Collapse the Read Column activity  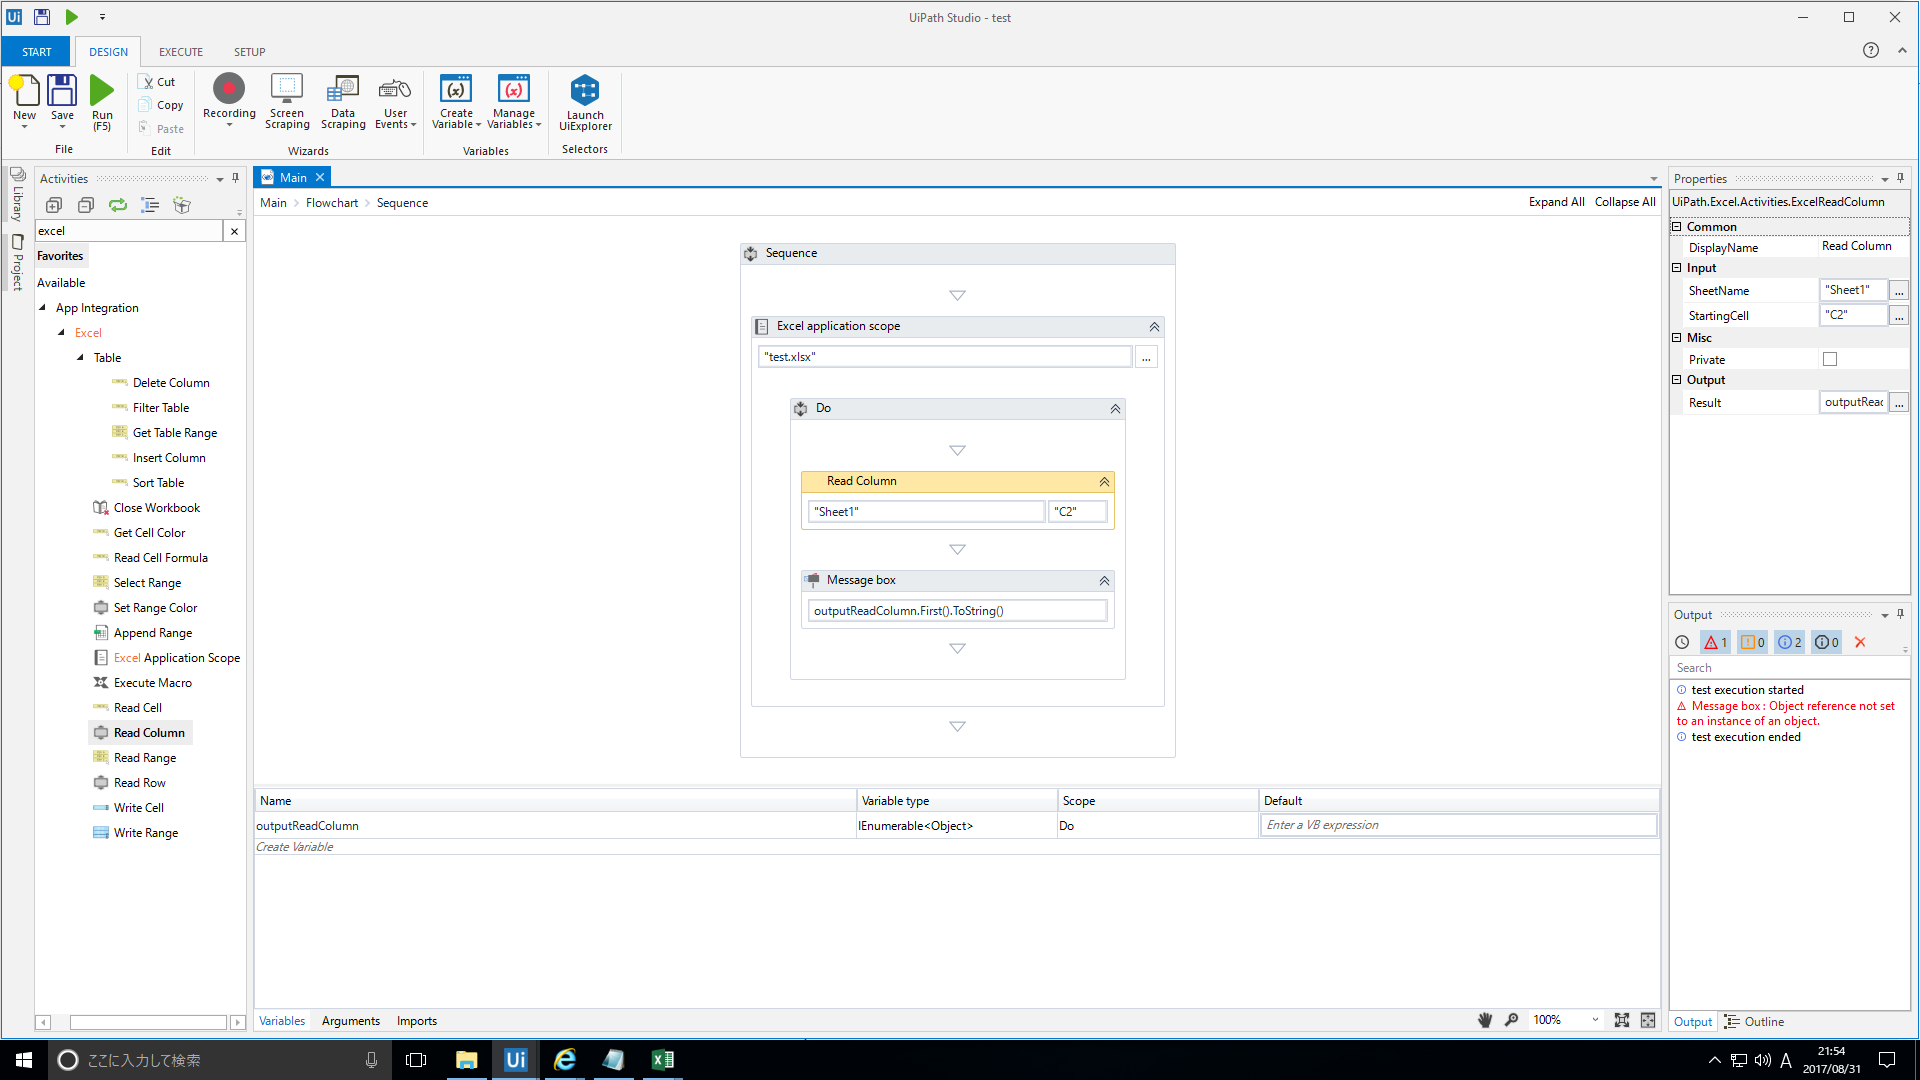pyautogui.click(x=1104, y=482)
